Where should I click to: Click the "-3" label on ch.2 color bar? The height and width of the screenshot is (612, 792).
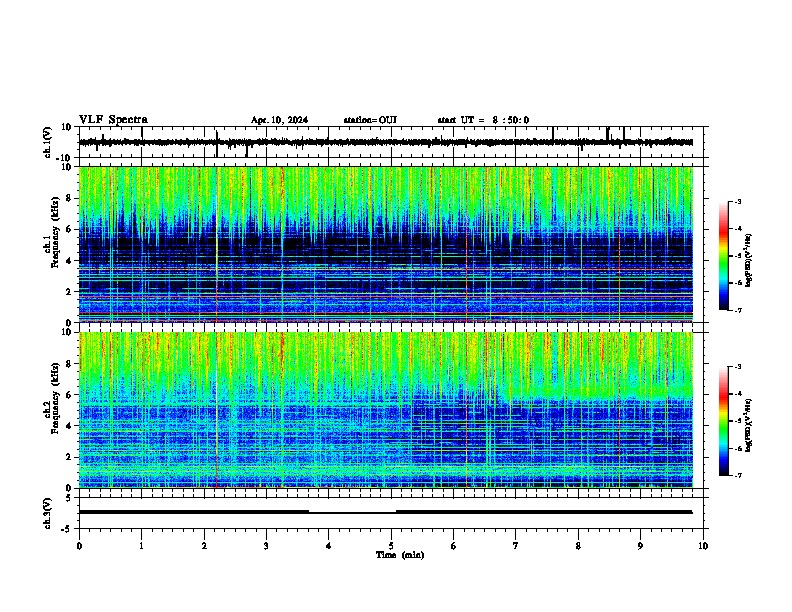click(x=737, y=367)
